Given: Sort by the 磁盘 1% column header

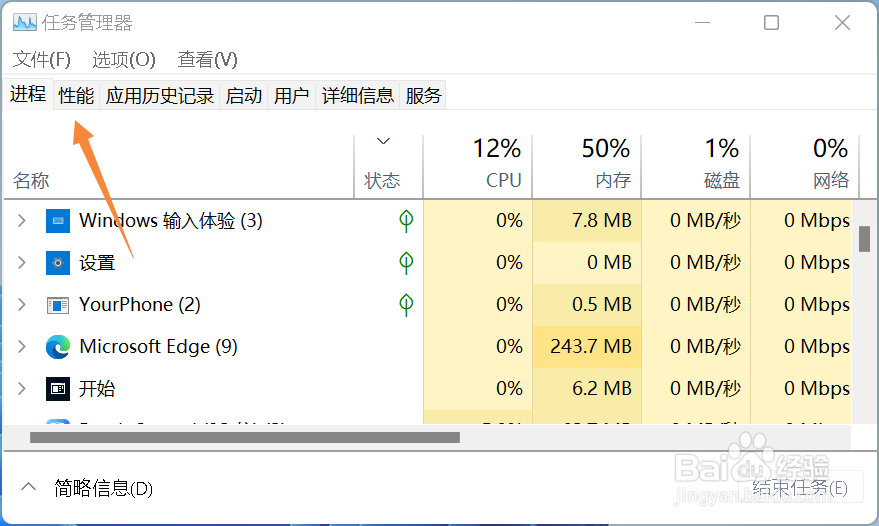Looking at the screenshot, I should 696,167.
